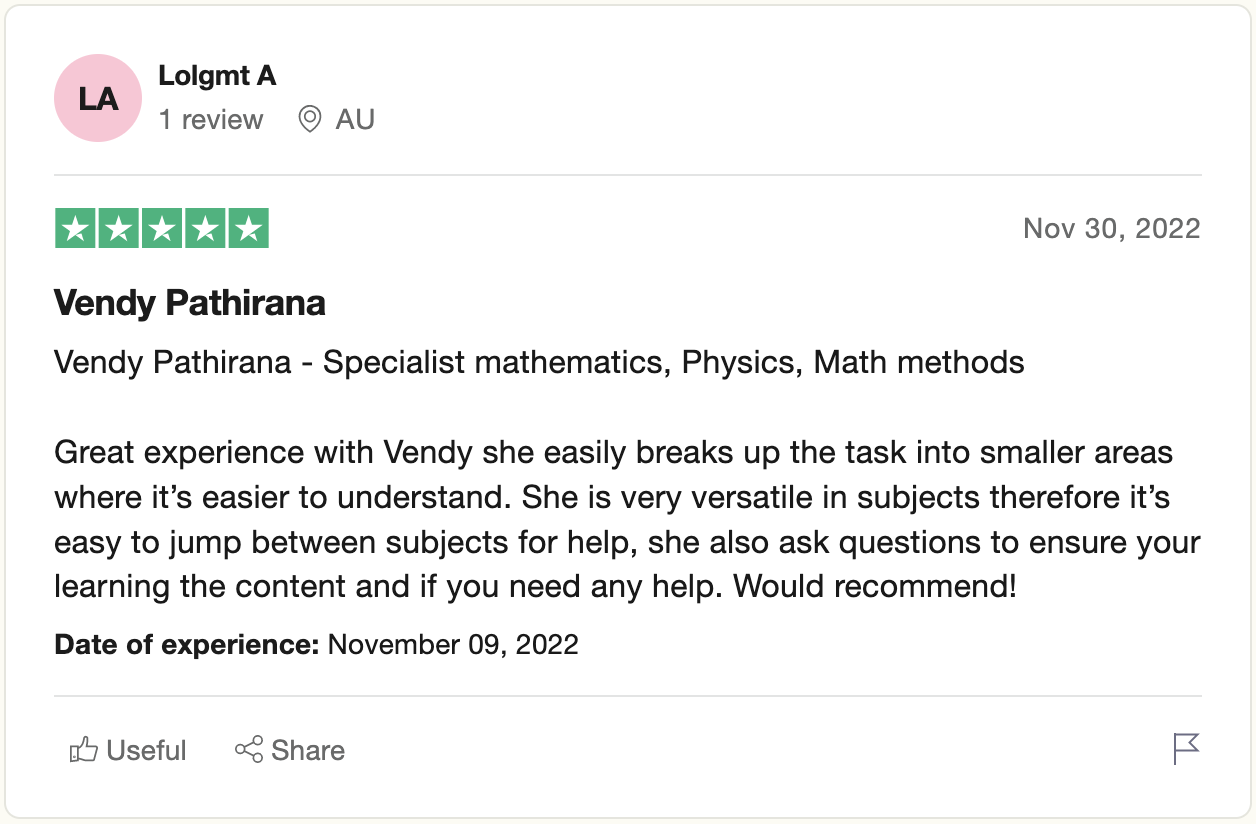1256x824 pixels.
Task: Flag this review using the flag icon
Action: point(1186,749)
